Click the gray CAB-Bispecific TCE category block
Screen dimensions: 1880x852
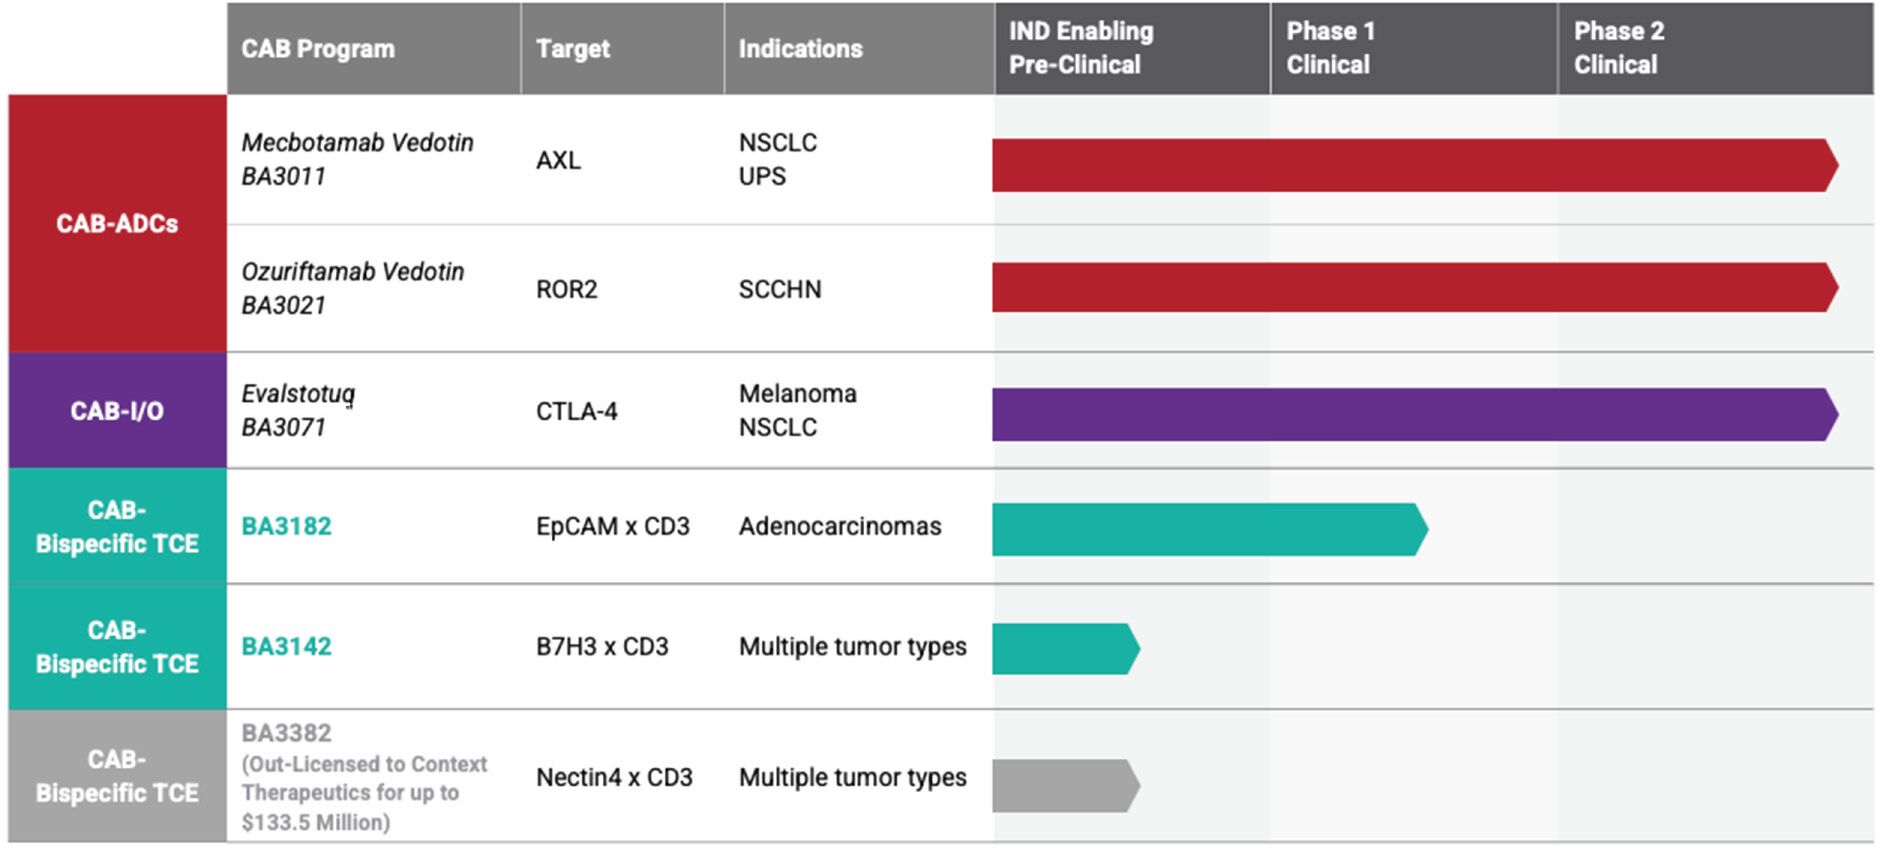117,776
